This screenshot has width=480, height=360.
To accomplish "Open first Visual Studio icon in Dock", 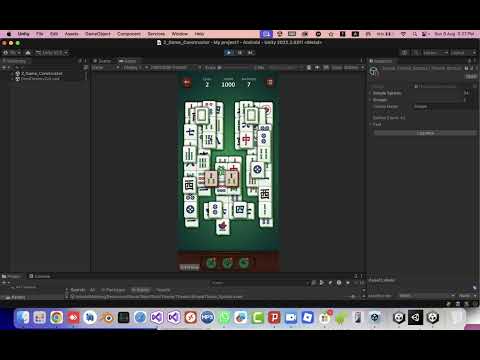I will (157, 318).
